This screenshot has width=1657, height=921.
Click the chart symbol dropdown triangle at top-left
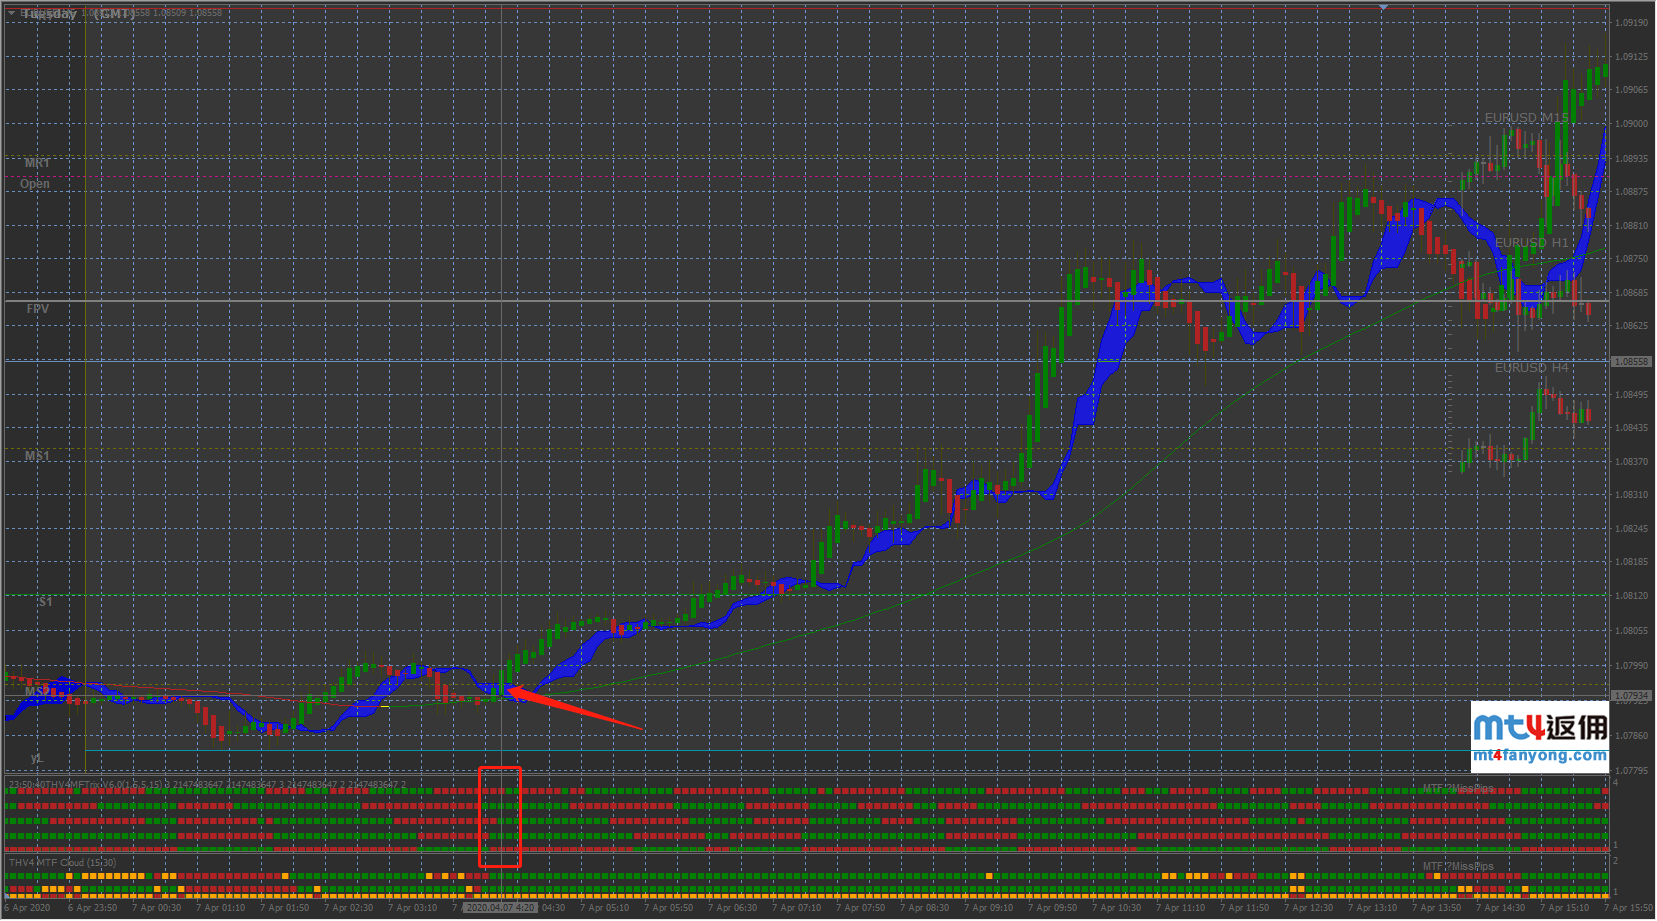pos(11,13)
